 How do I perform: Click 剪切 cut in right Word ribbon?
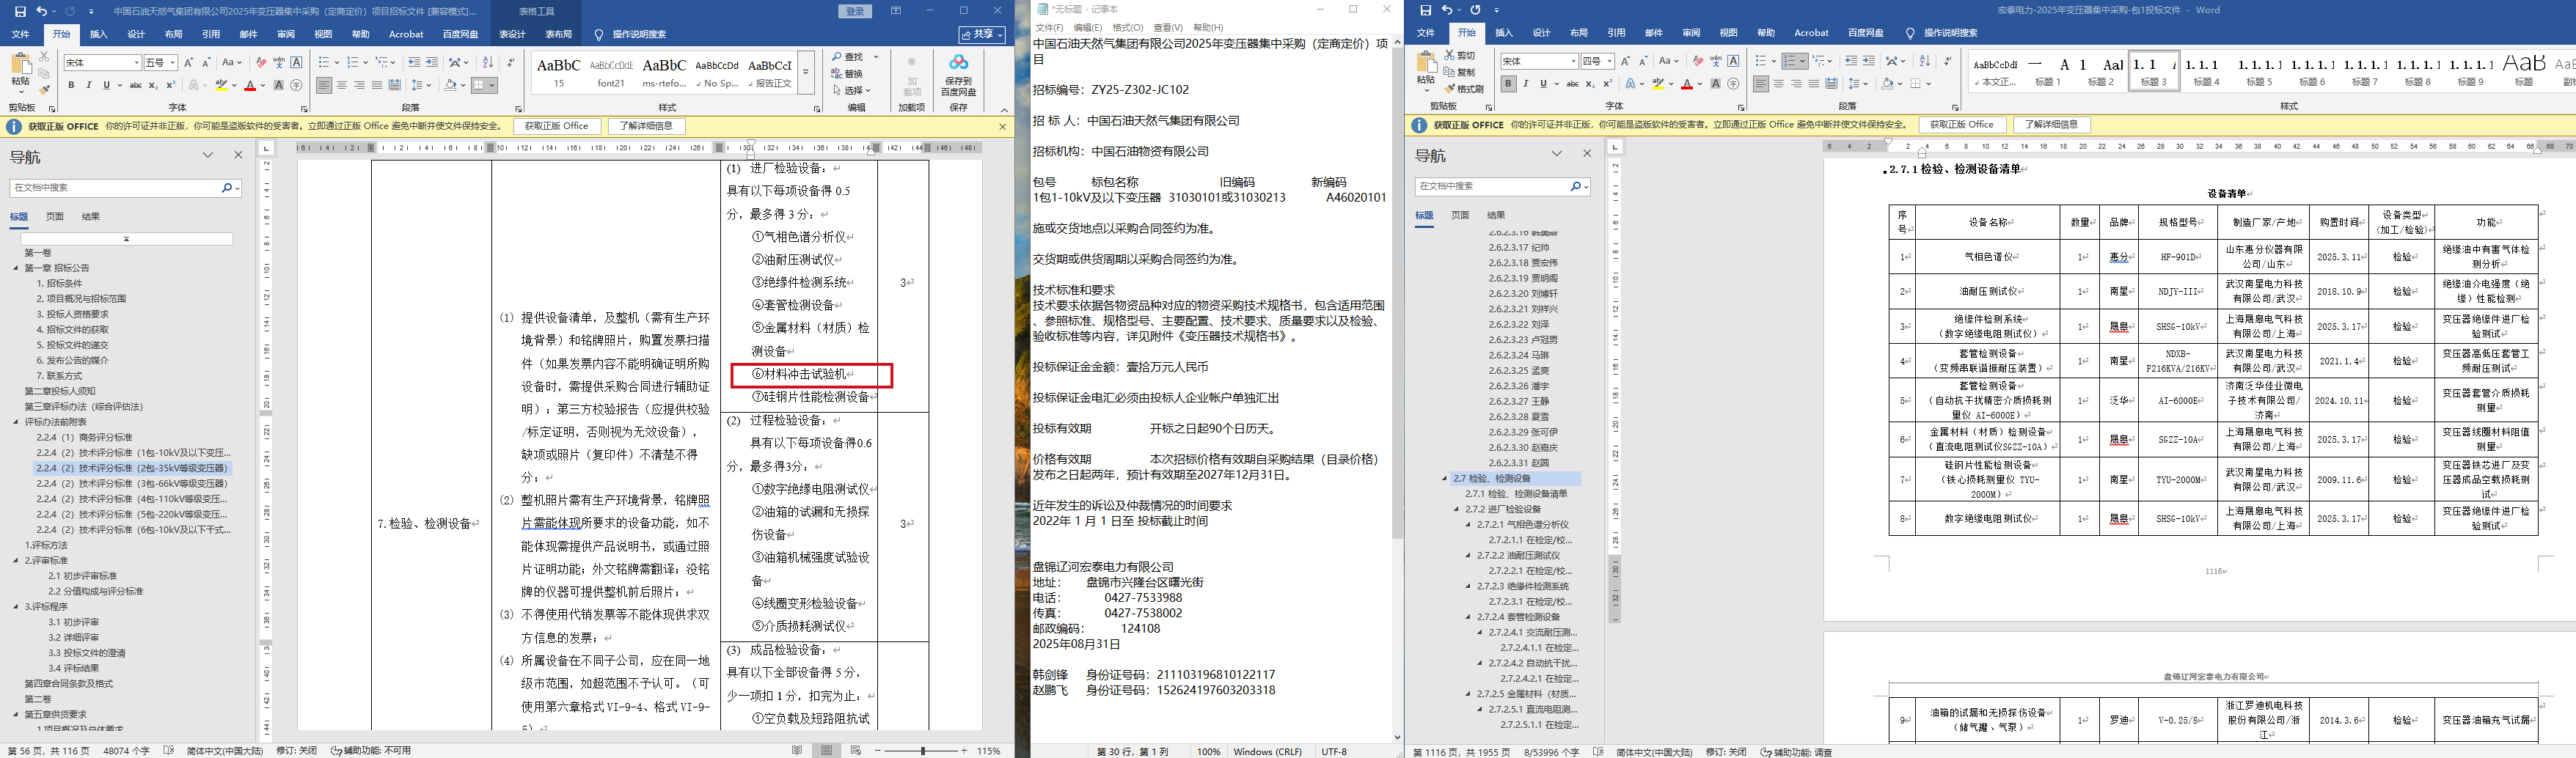pos(1459,56)
